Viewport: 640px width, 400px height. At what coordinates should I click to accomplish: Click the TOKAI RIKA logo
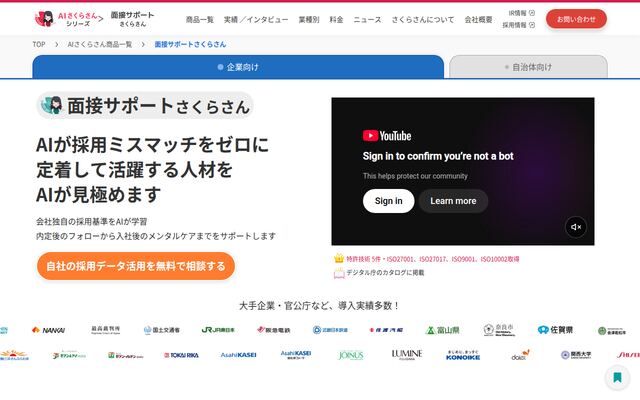tap(181, 355)
